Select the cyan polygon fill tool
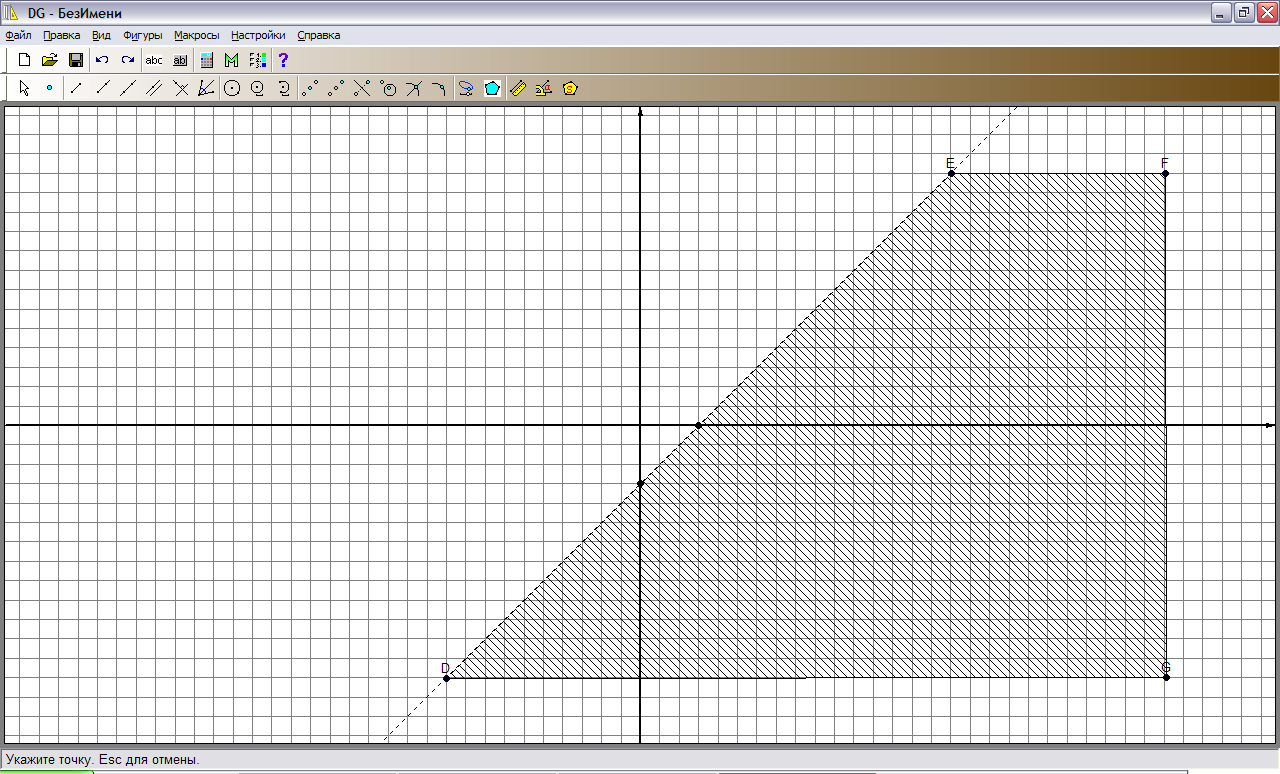The height and width of the screenshot is (774, 1280). [x=492, y=88]
